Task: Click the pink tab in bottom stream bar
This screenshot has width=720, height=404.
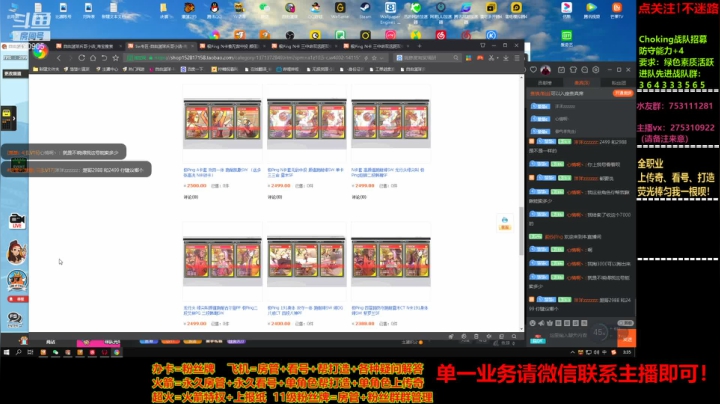Action: point(98,342)
